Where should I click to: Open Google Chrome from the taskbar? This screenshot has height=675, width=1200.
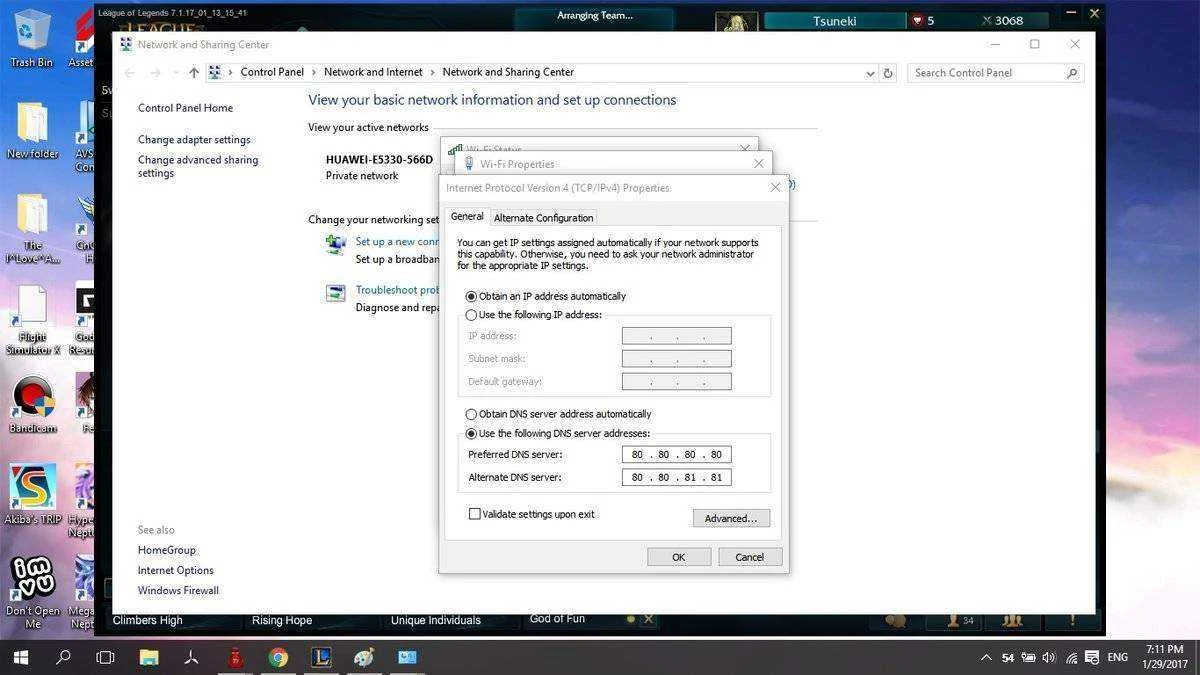(278, 657)
